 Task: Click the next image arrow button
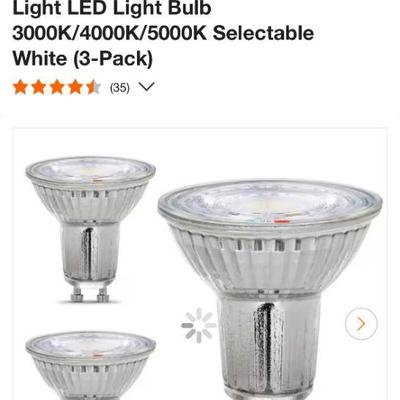point(361,324)
